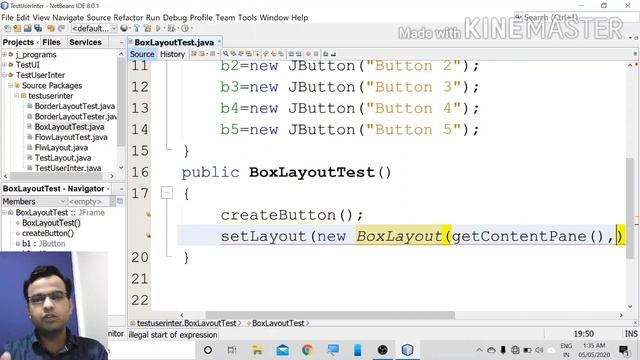Viewport: 640px width, 360px height.
Task: Click the Redo toolbar icon
Action: coord(61,28)
